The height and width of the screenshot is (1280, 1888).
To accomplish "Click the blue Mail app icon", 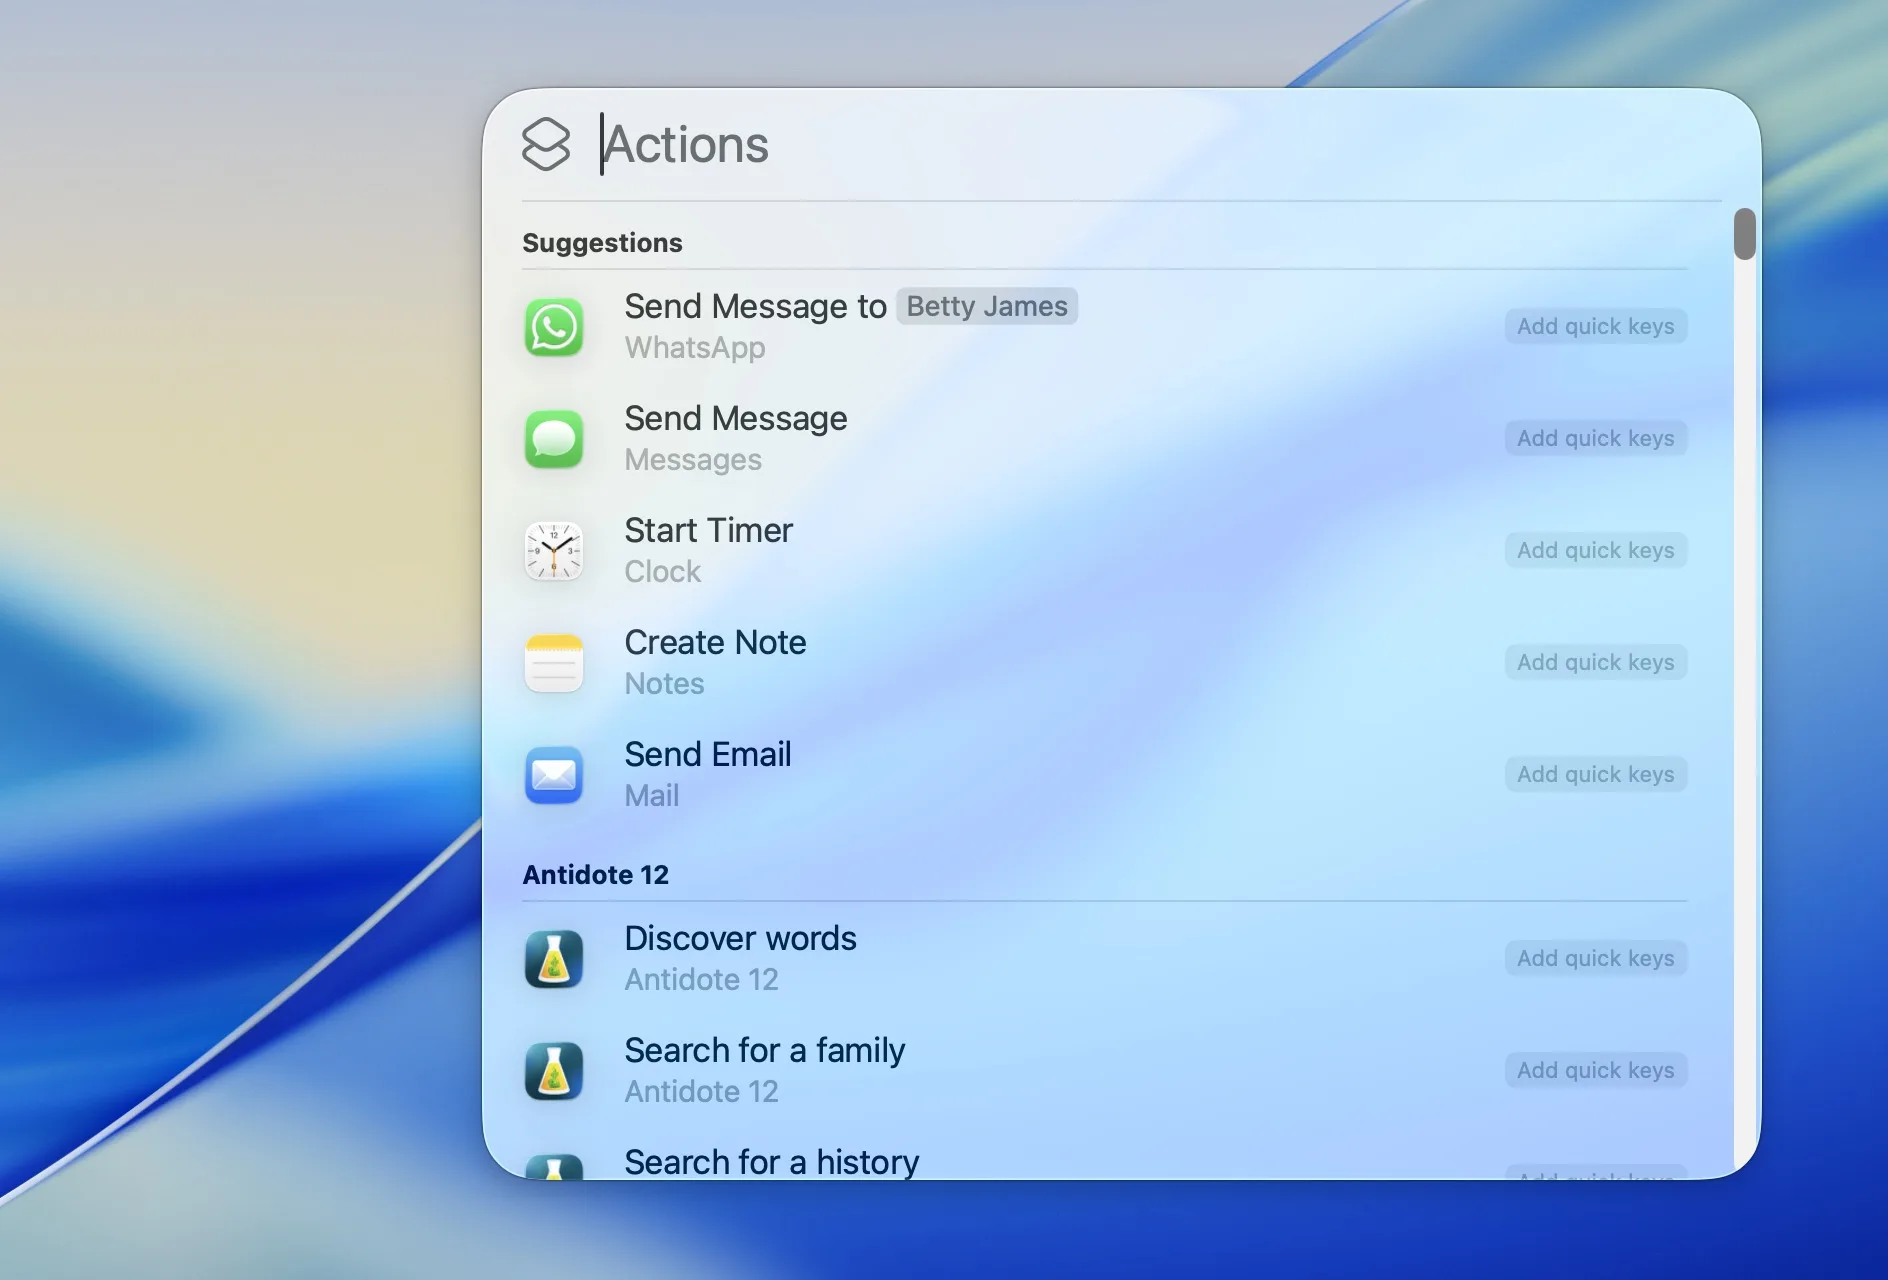I will [554, 775].
